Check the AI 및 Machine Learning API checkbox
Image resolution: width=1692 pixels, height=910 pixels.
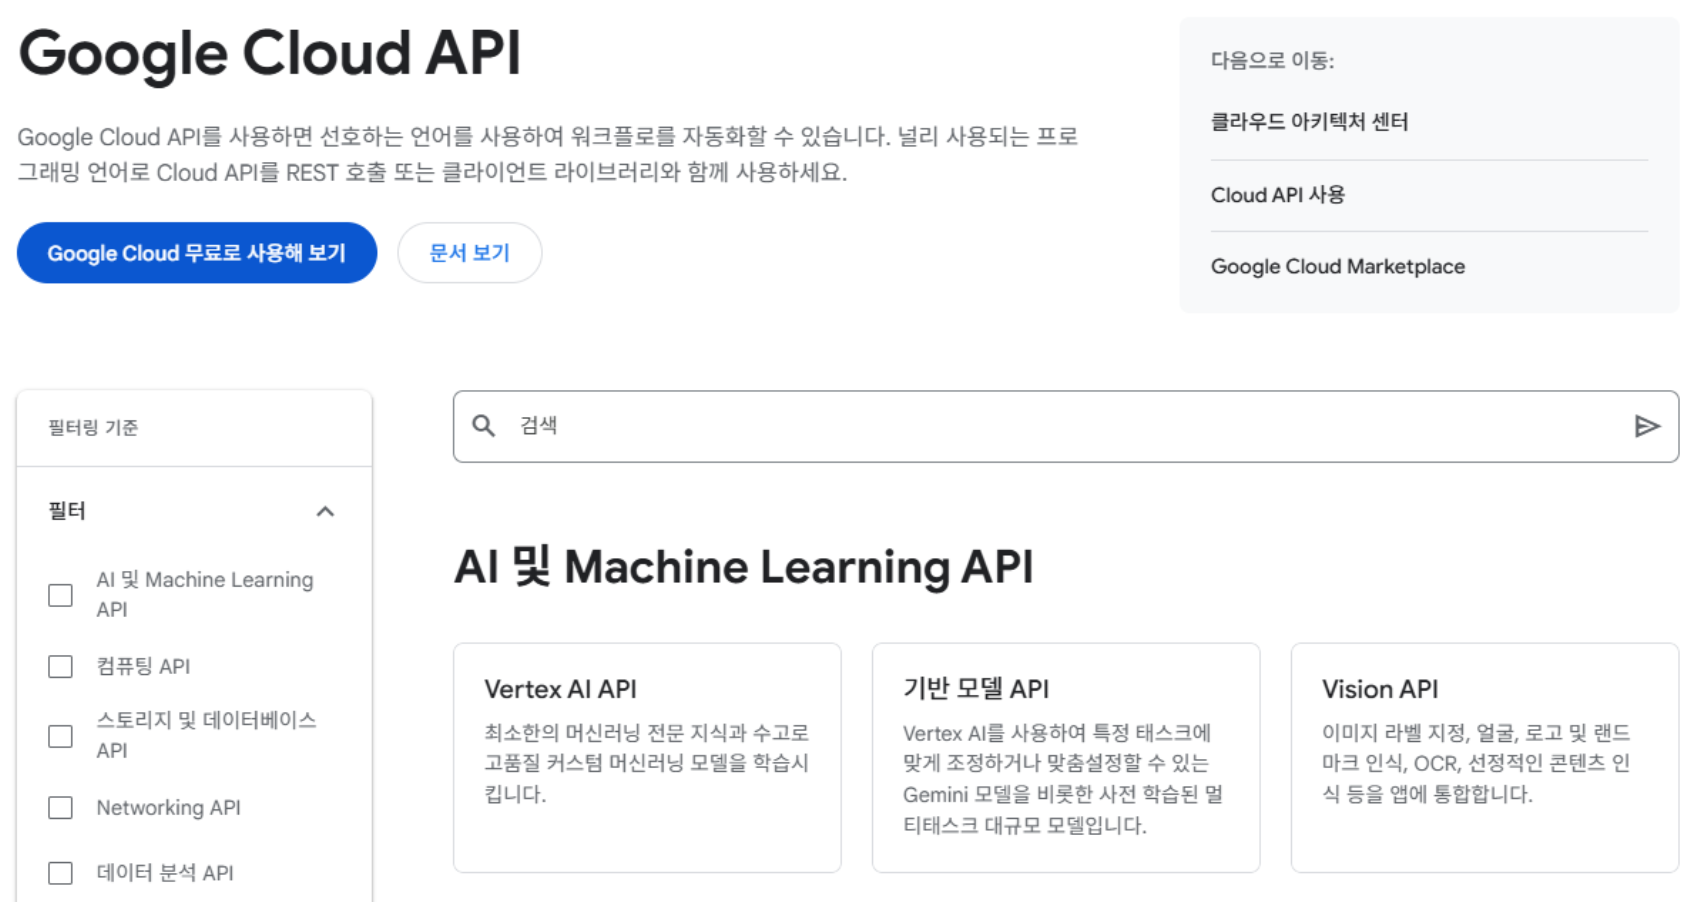(x=61, y=595)
